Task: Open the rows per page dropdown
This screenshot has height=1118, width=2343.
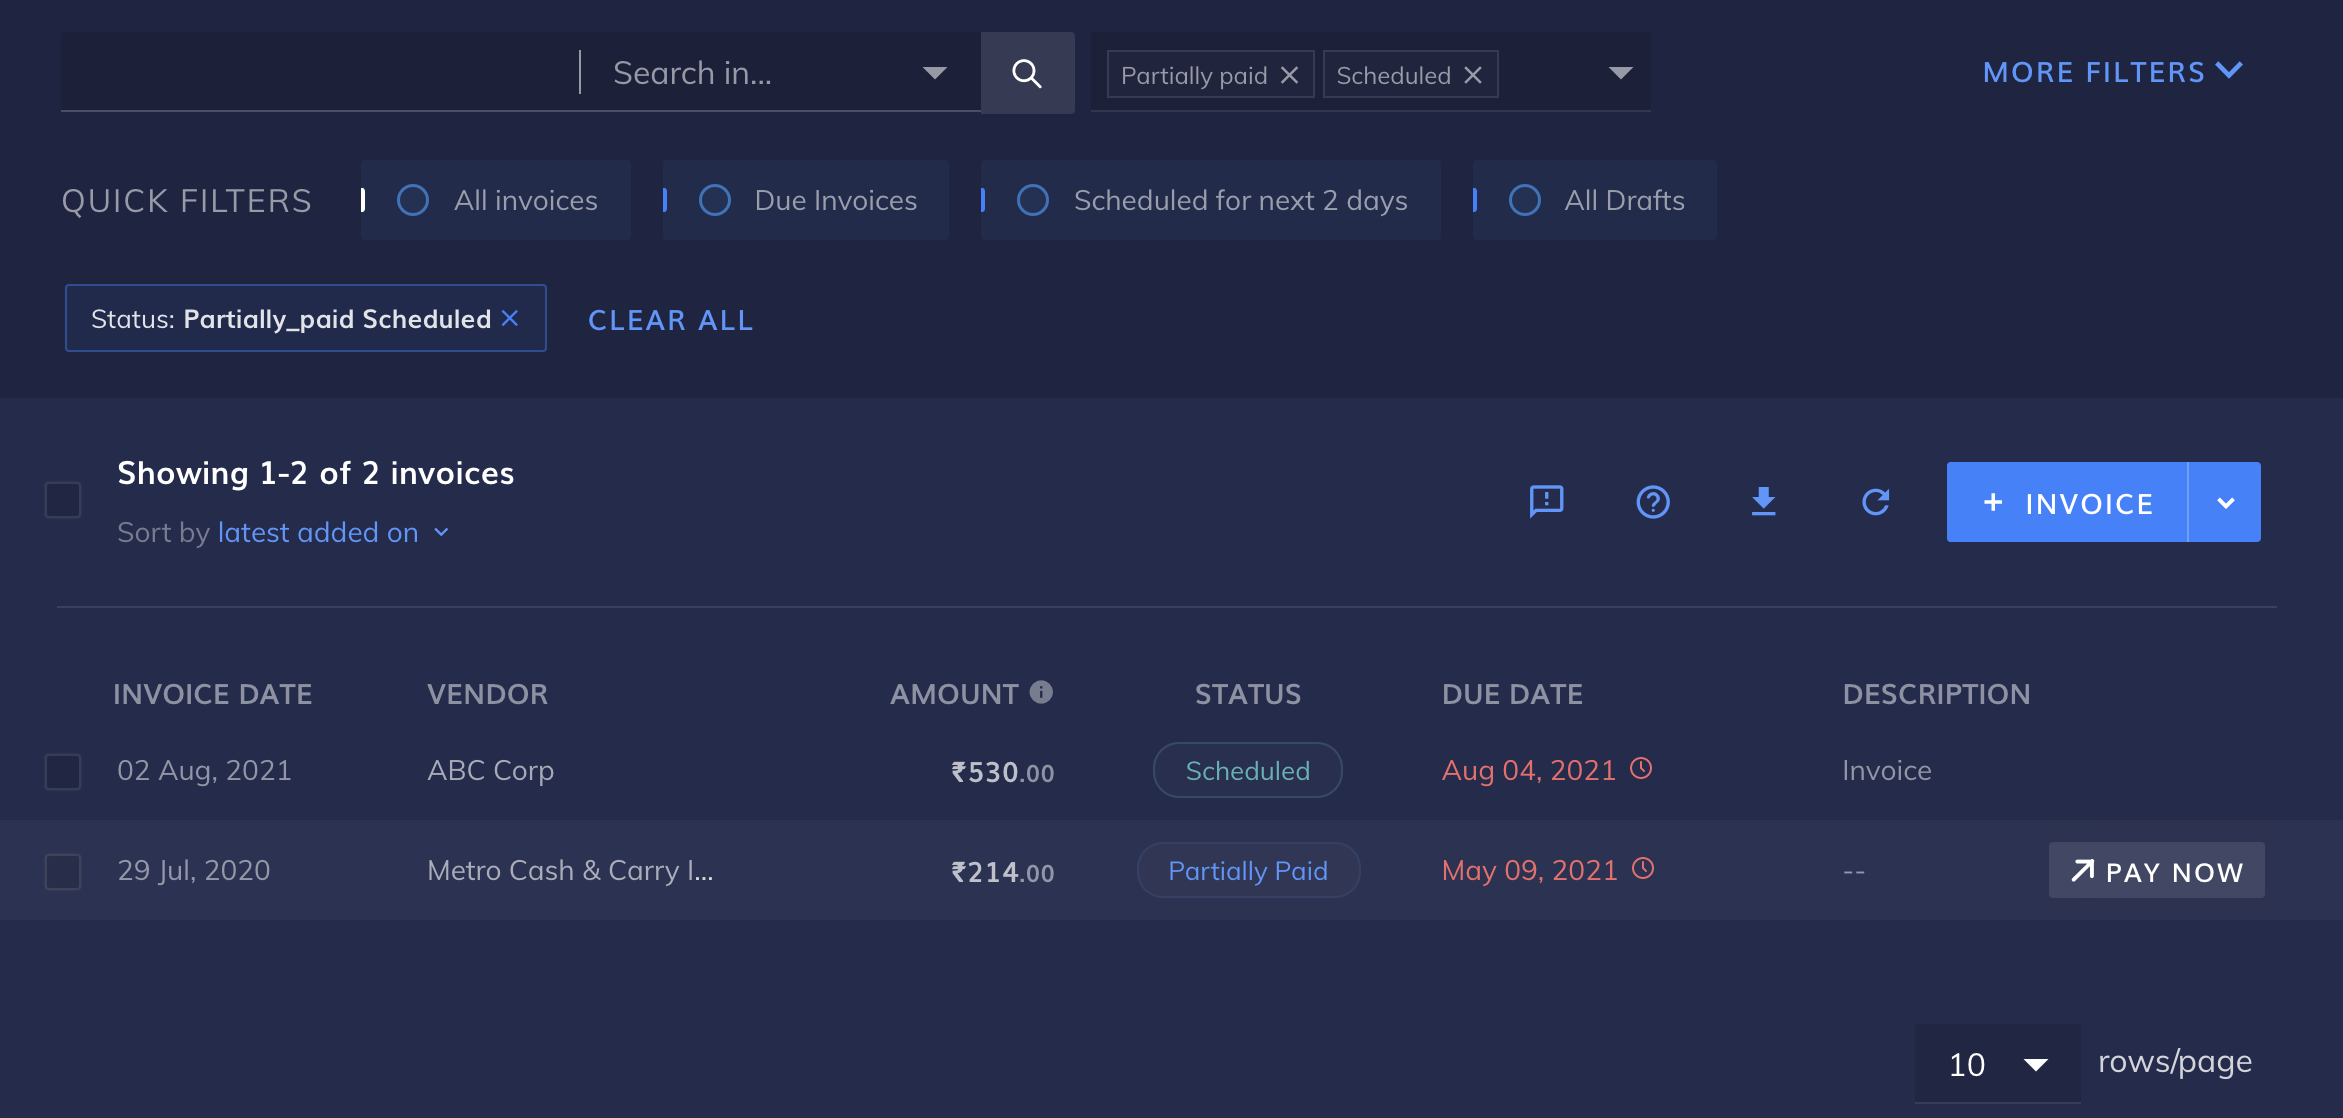Action: point(1998,1064)
